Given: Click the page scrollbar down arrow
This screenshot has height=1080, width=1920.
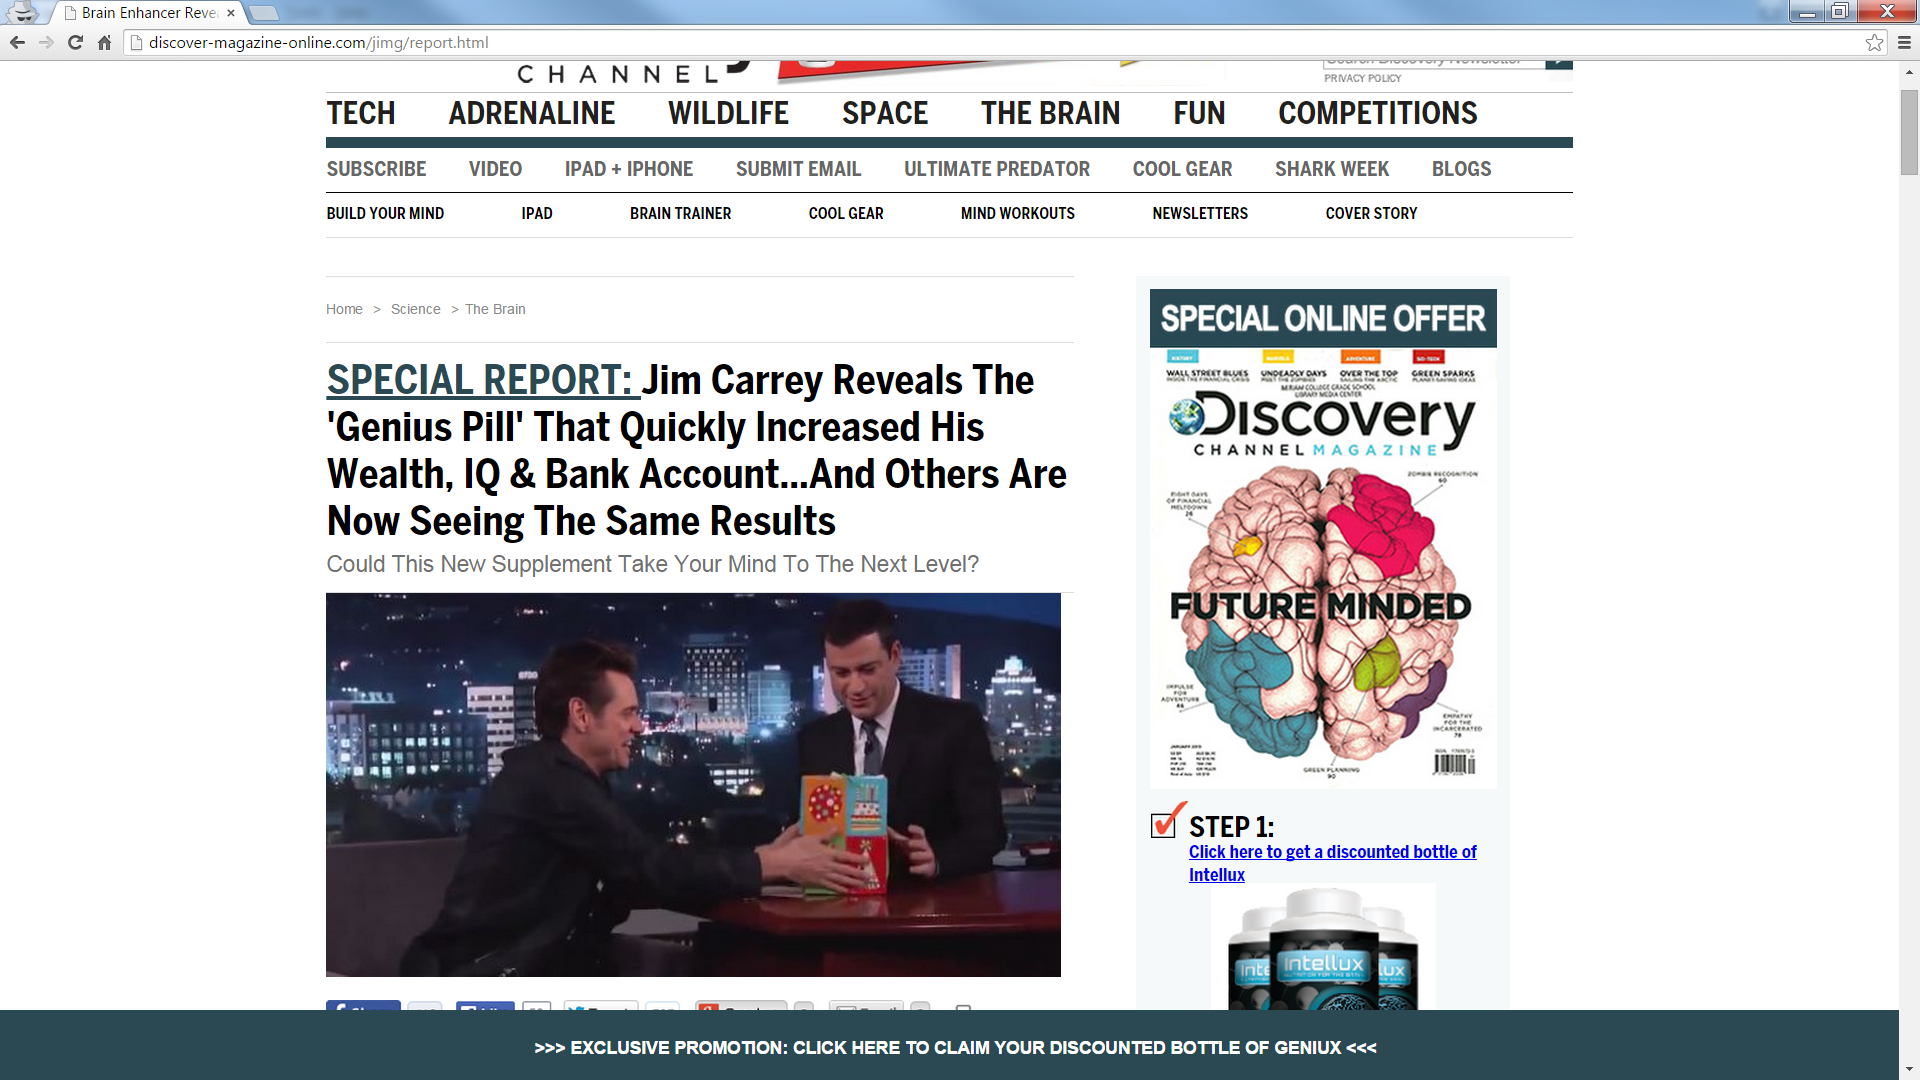Looking at the screenshot, I should (x=1909, y=1069).
